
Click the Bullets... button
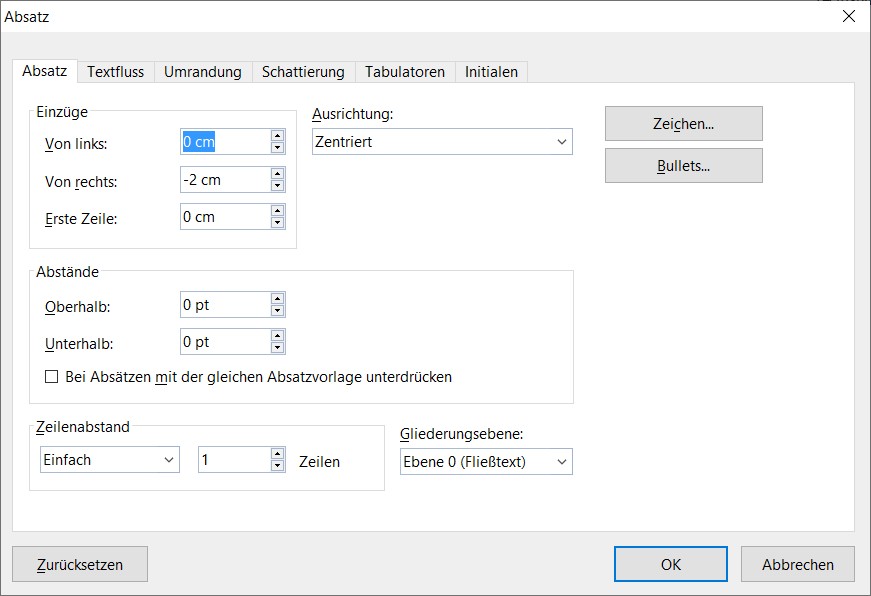click(x=684, y=166)
